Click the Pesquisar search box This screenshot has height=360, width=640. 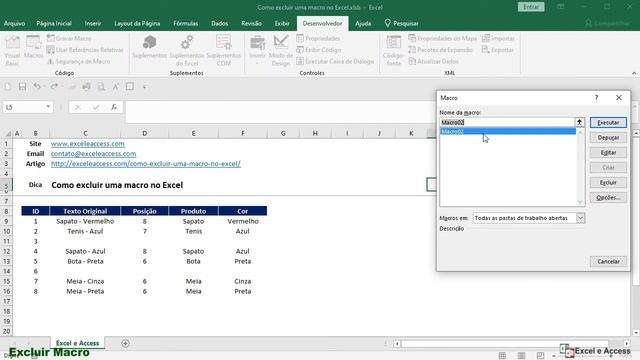click(x=402, y=24)
